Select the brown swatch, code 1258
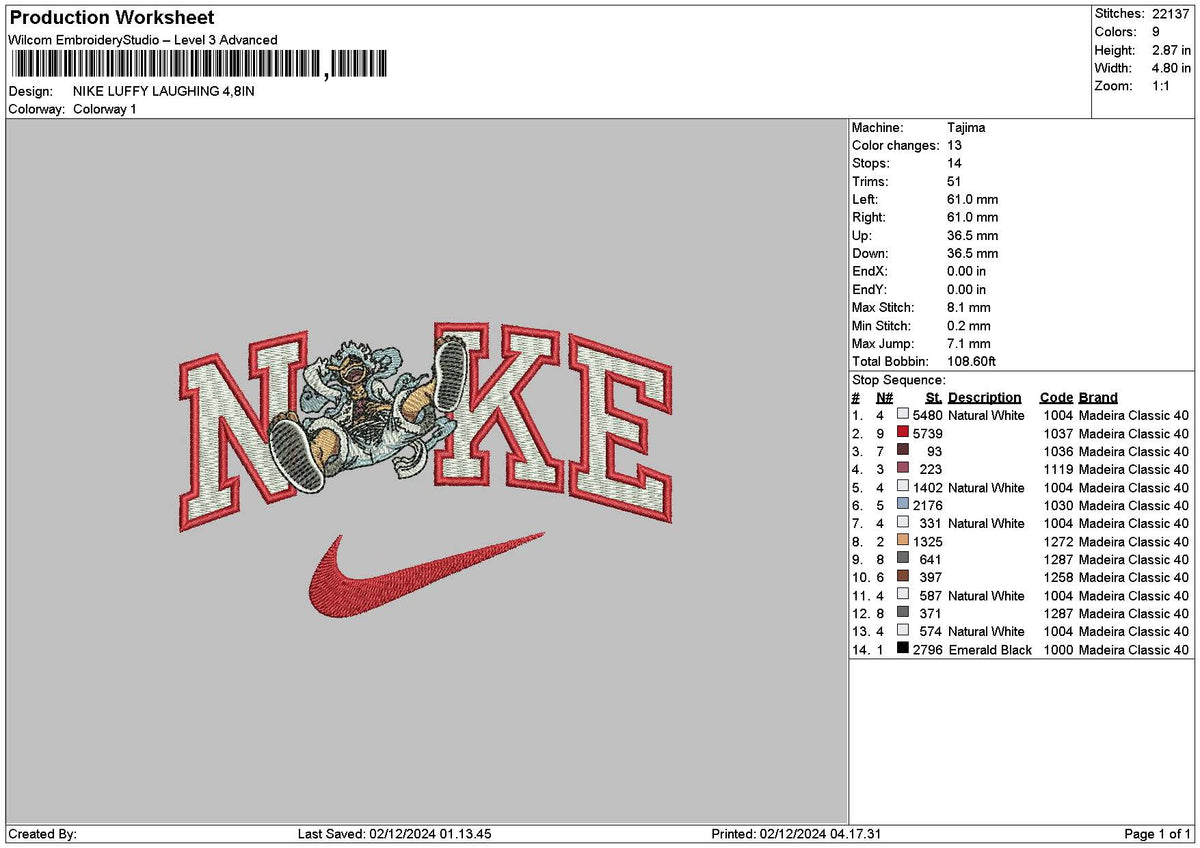Image resolution: width=1200 pixels, height=848 pixels. tap(903, 577)
